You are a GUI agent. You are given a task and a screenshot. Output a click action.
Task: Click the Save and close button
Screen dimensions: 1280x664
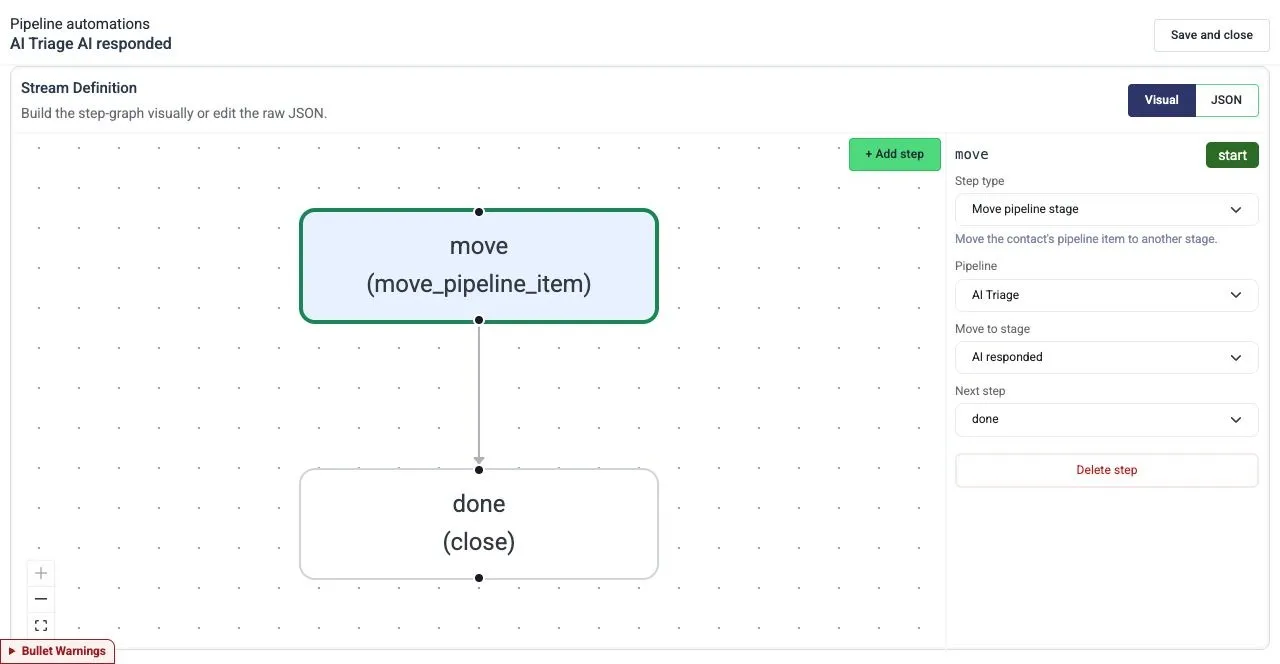[x=1212, y=35]
